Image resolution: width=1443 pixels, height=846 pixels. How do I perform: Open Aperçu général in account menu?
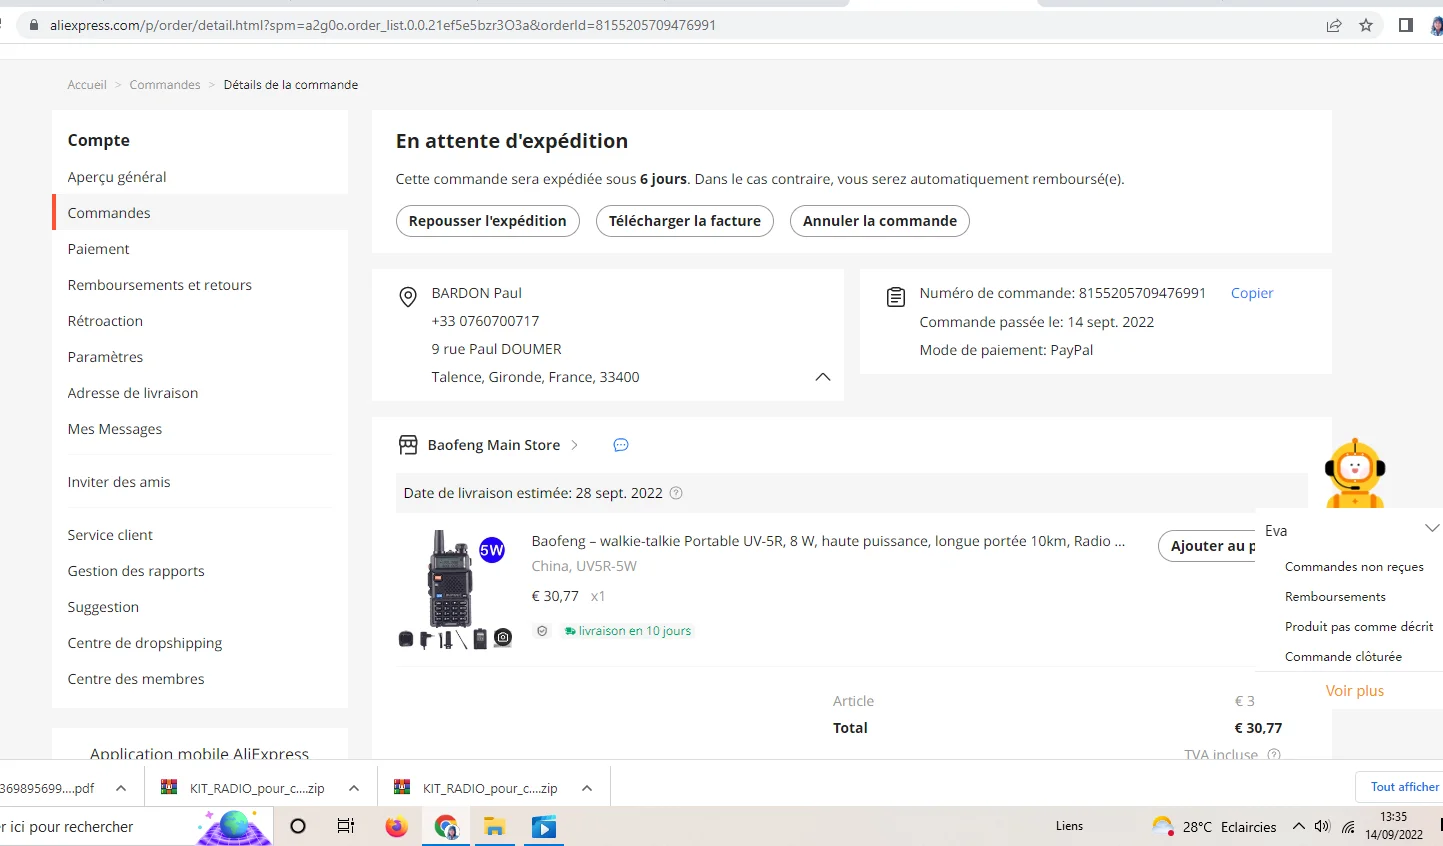pyautogui.click(x=117, y=177)
